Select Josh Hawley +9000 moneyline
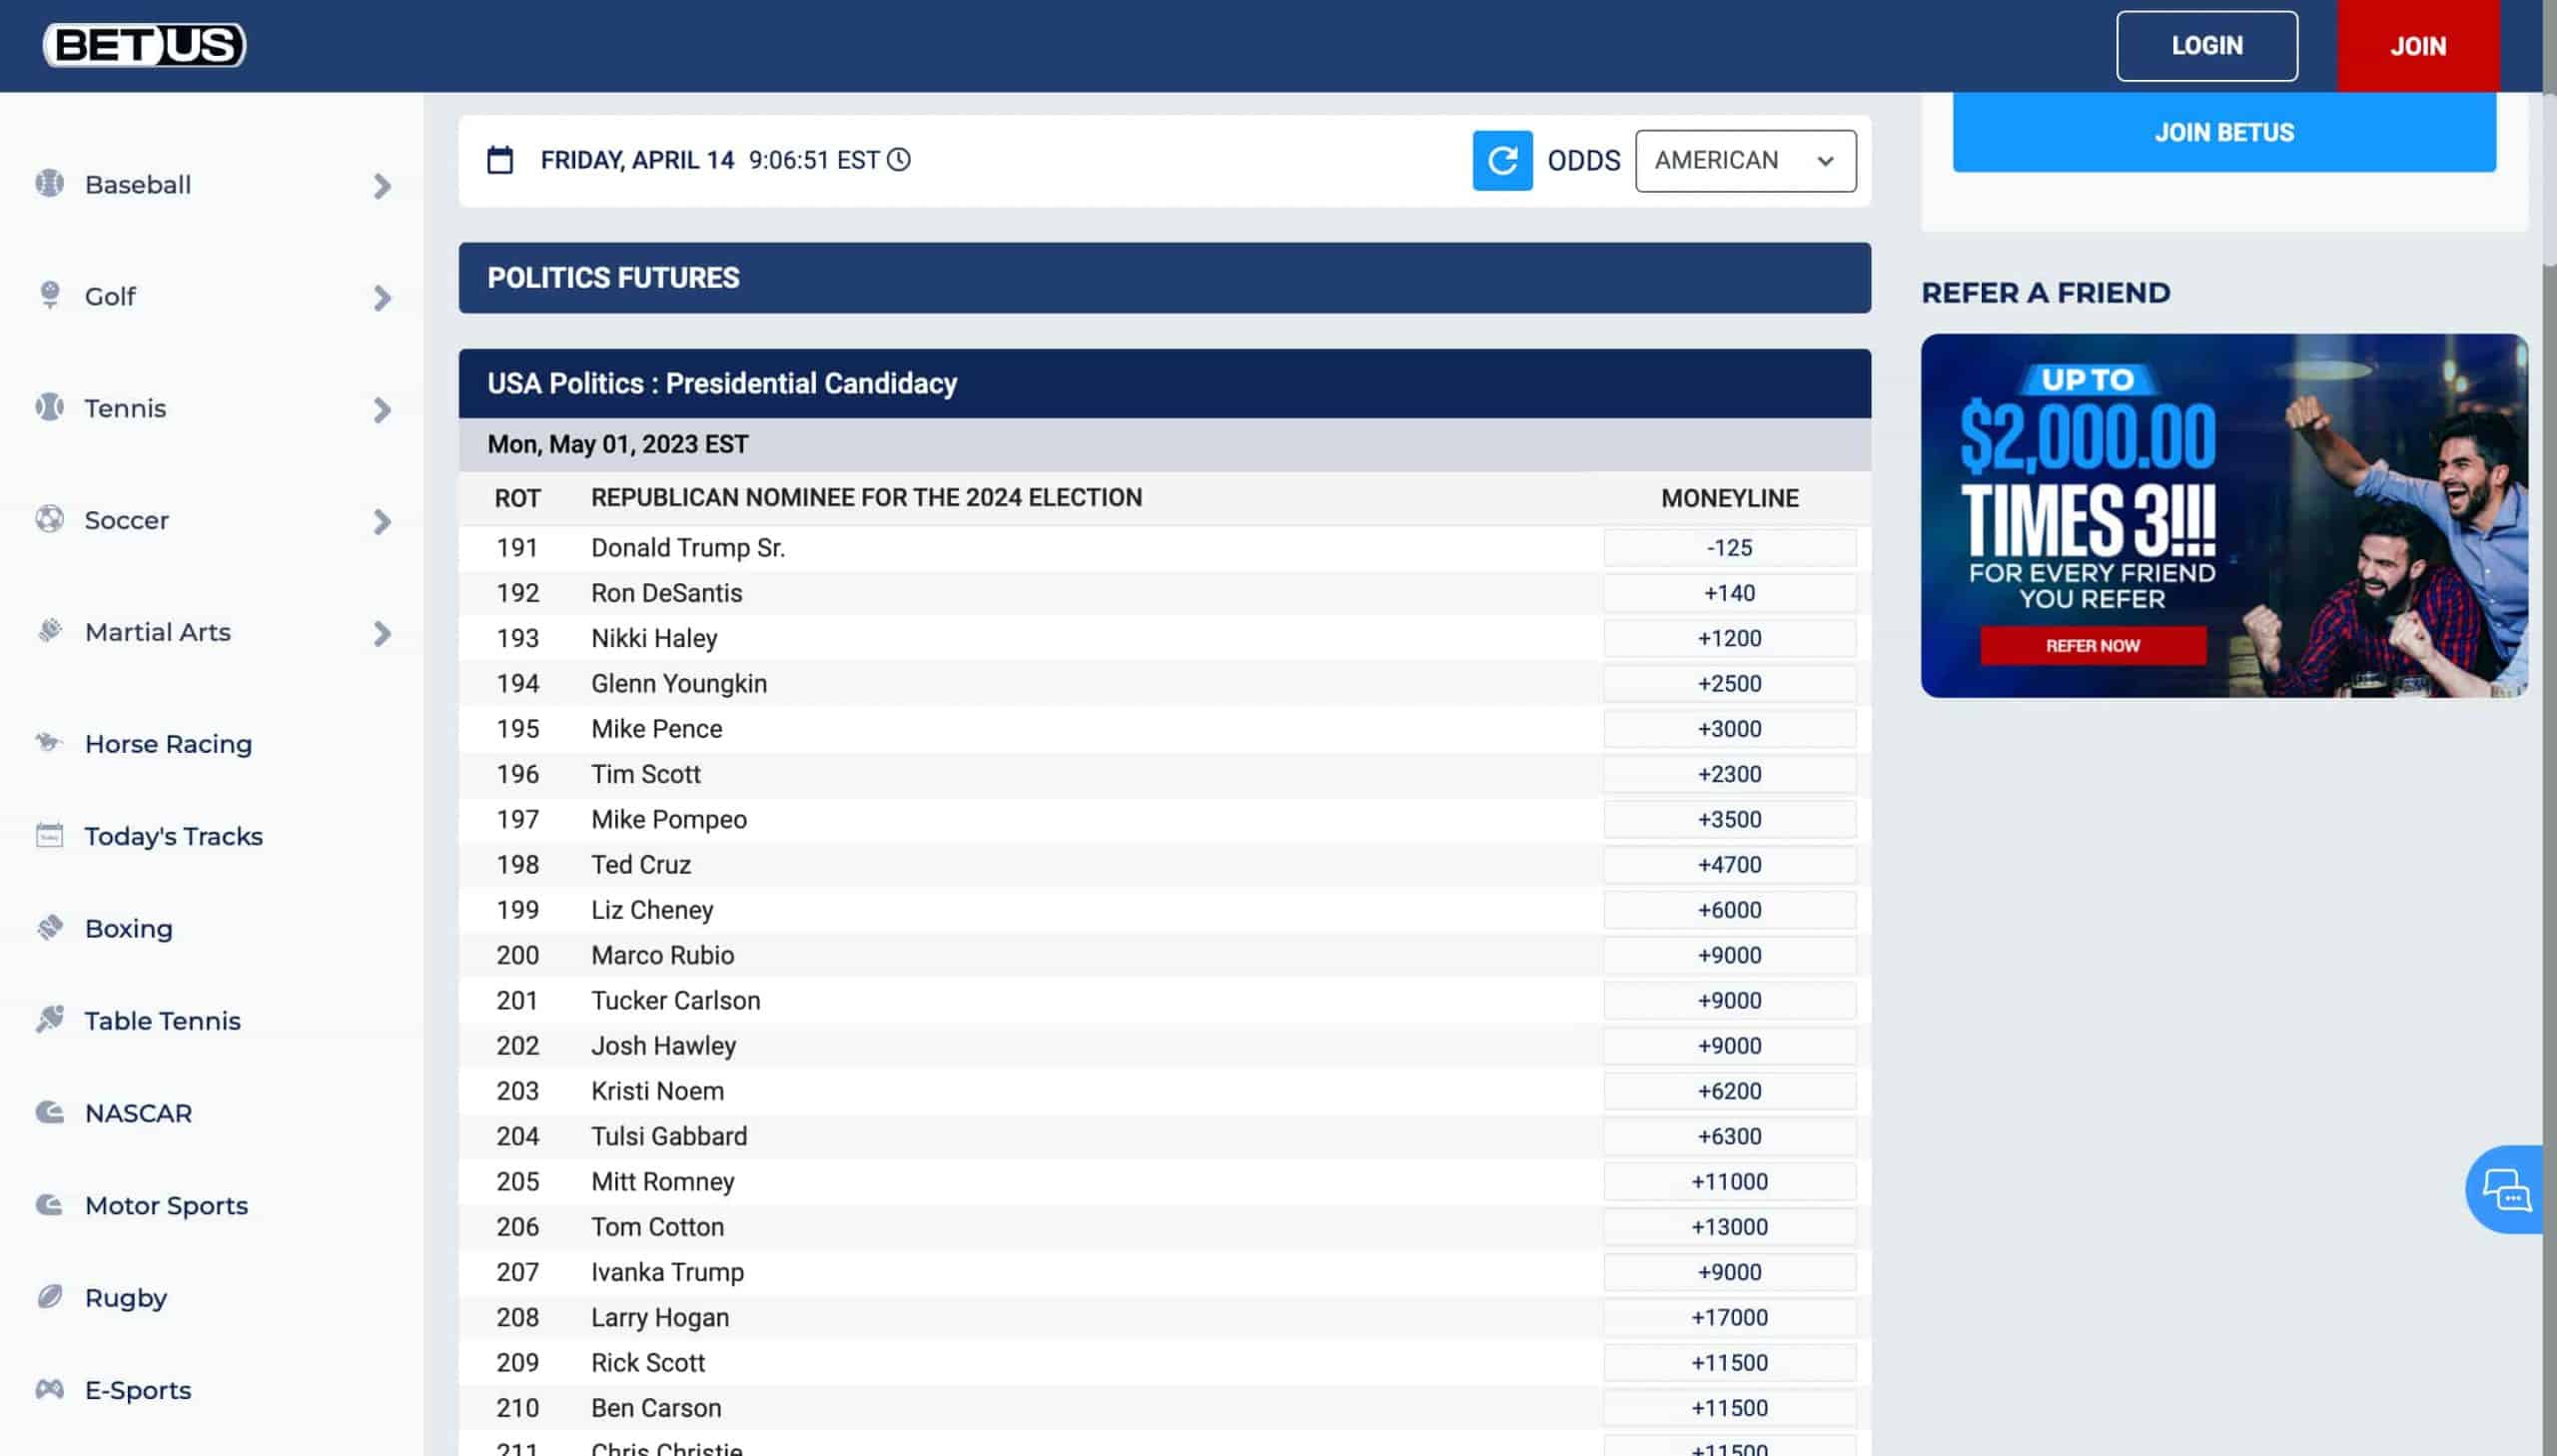The image size is (2557, 1456). tap(1730, 1045)
